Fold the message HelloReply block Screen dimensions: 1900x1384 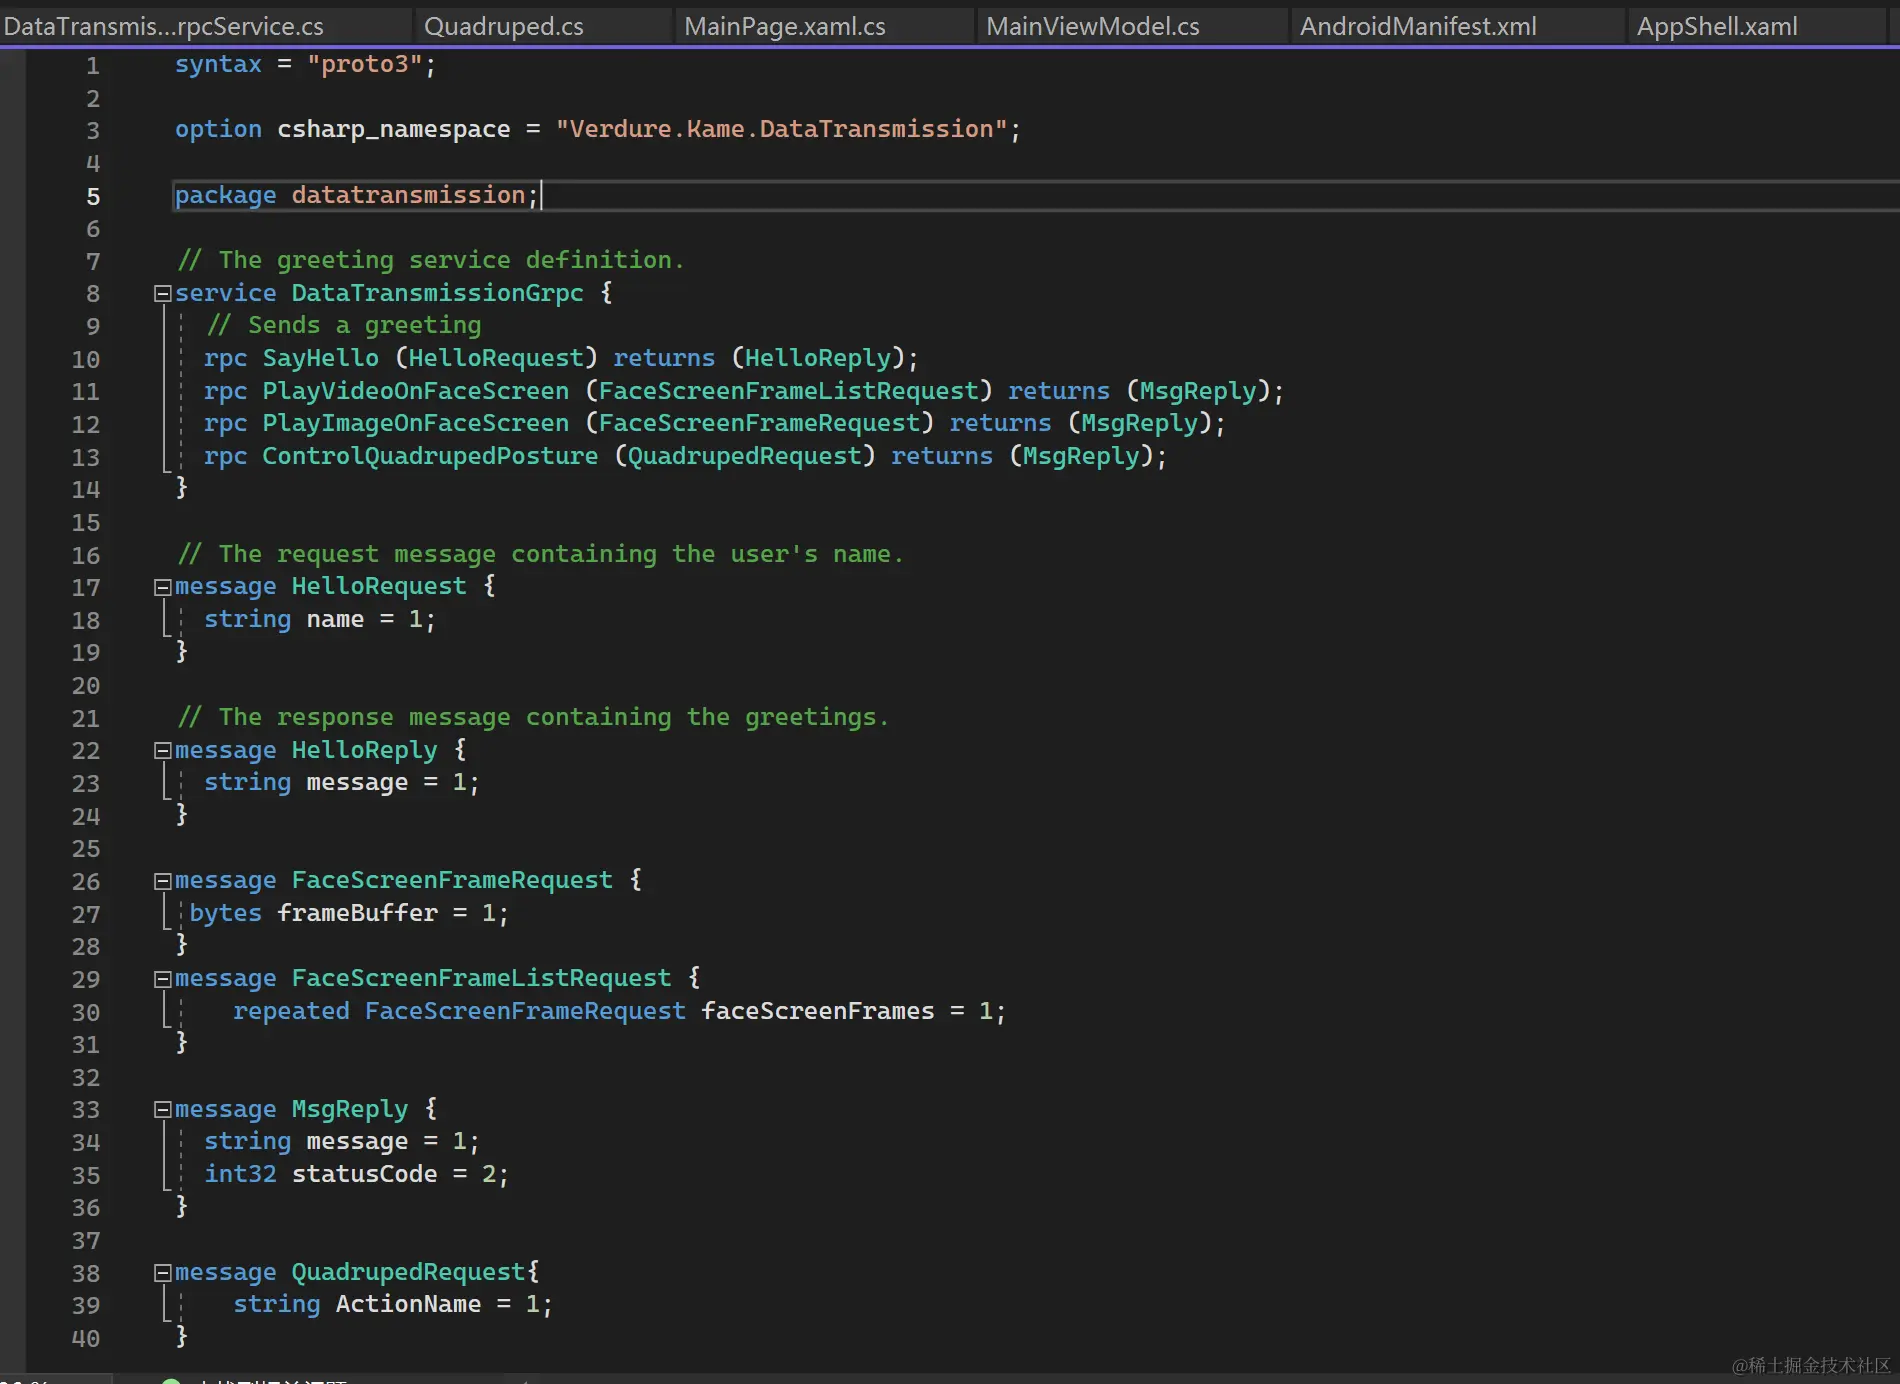[x=162, y=751]
